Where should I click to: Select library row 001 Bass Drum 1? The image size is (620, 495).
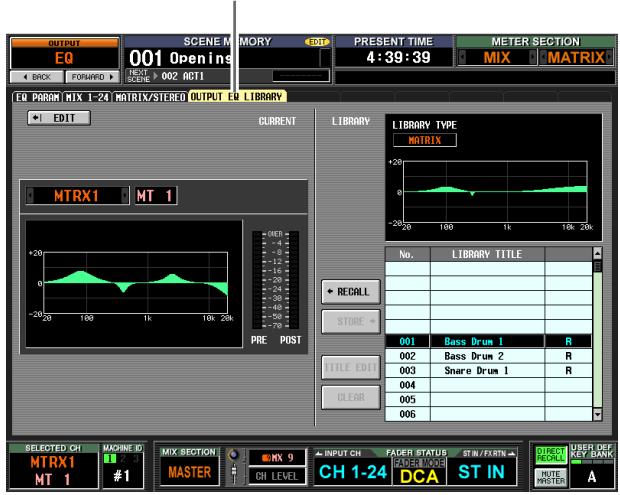[488, 341]
